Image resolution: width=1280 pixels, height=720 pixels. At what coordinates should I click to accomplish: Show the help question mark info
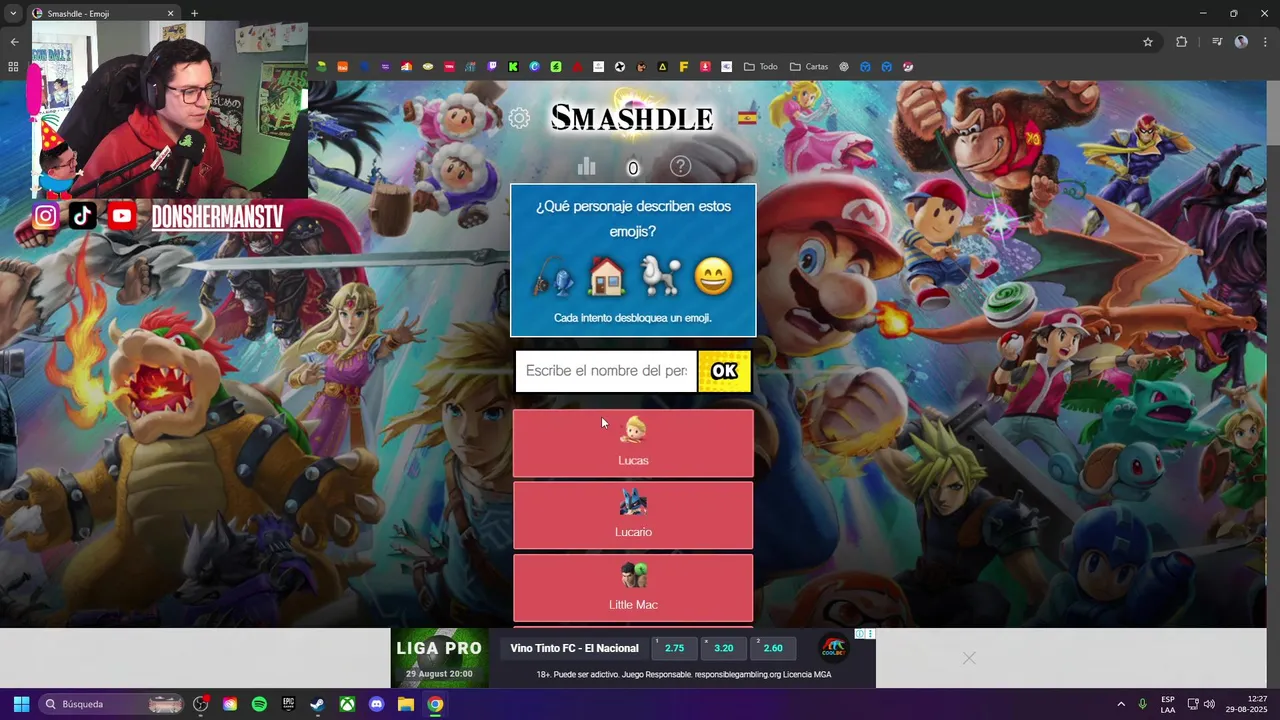click(680, 166)
